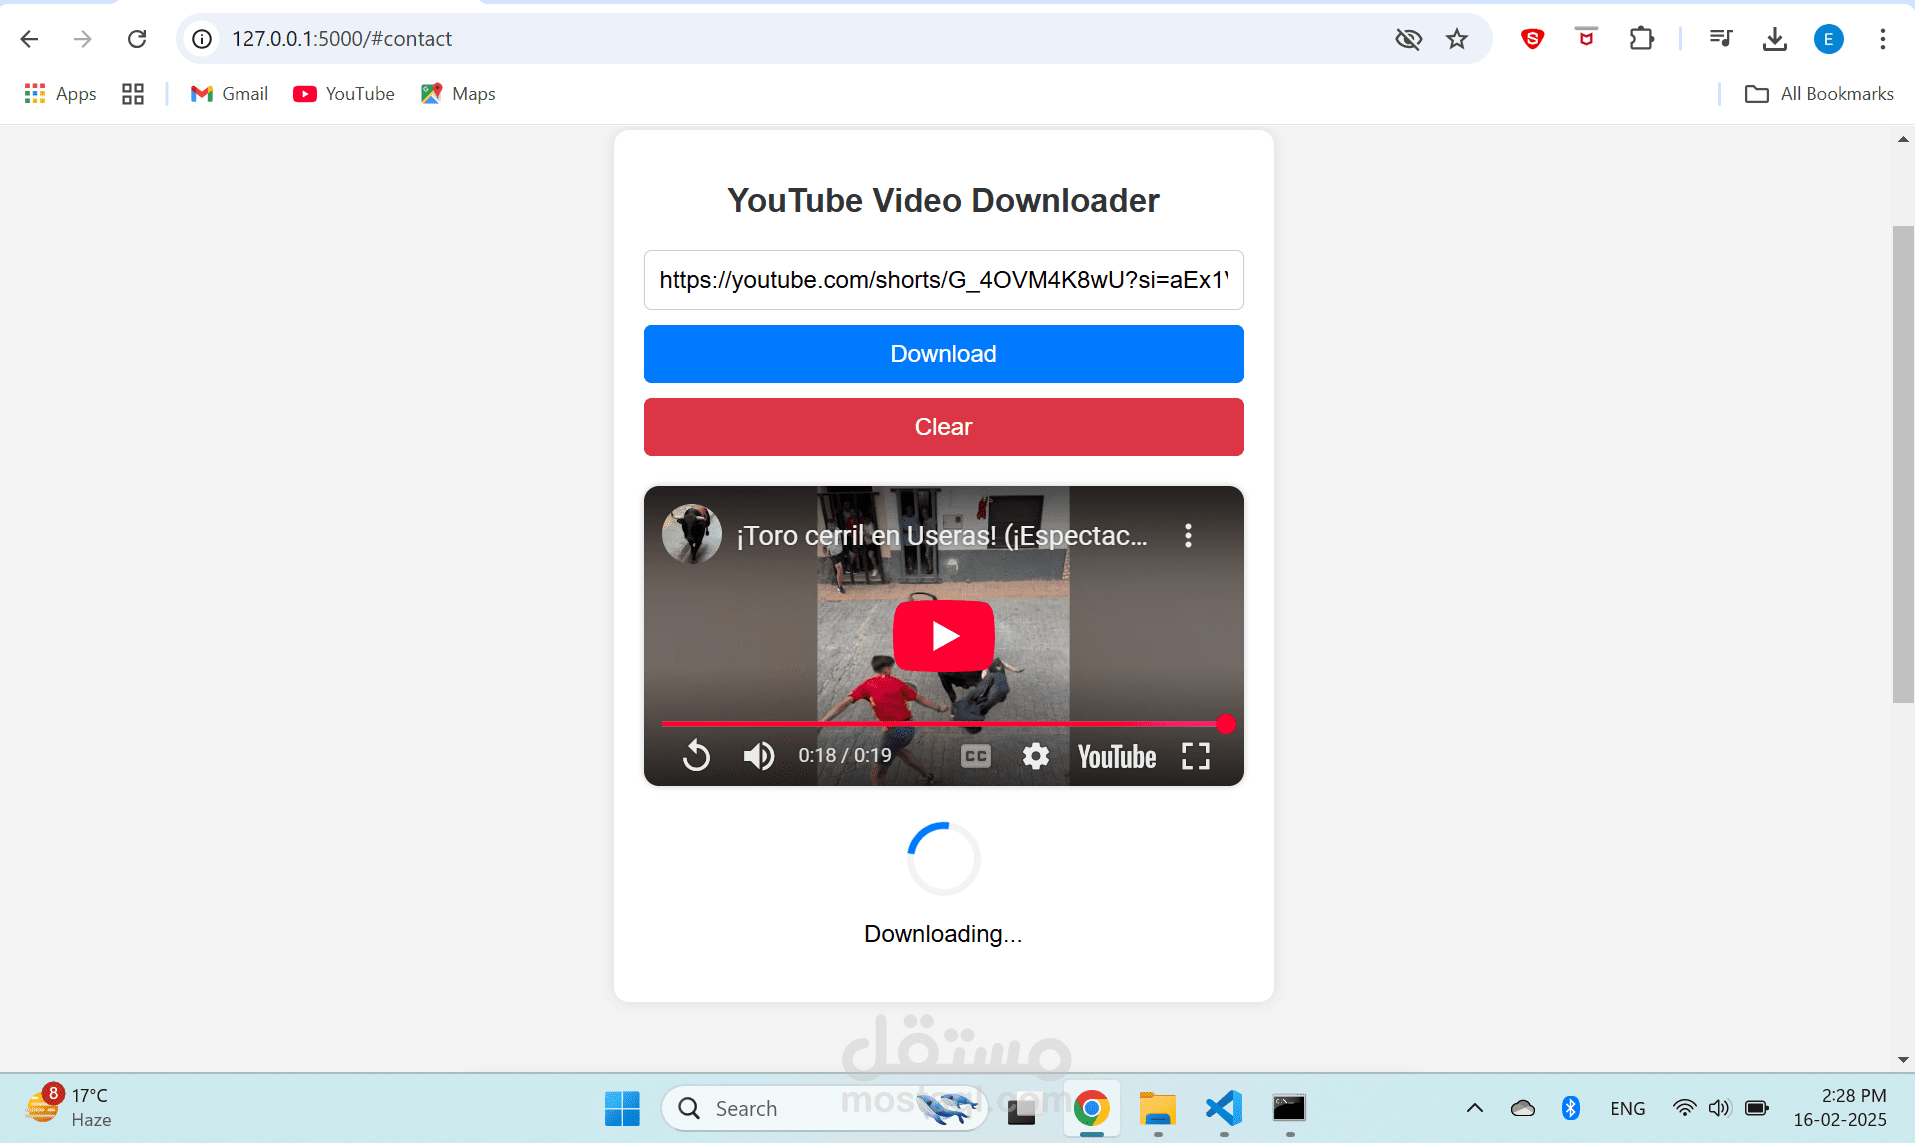Open the Extensions puzzle menu
This screenshot has height=1143, width=1915.
pyautogui.click(x=1641, y=39)
